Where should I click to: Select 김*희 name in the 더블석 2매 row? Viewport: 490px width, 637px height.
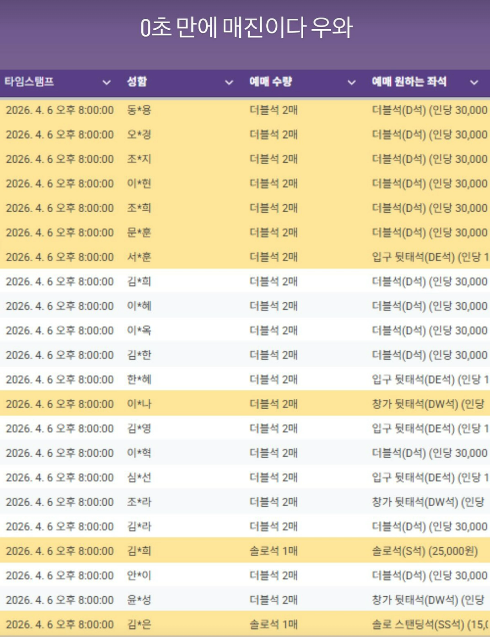pyautogui.click(x=139, y=282)
